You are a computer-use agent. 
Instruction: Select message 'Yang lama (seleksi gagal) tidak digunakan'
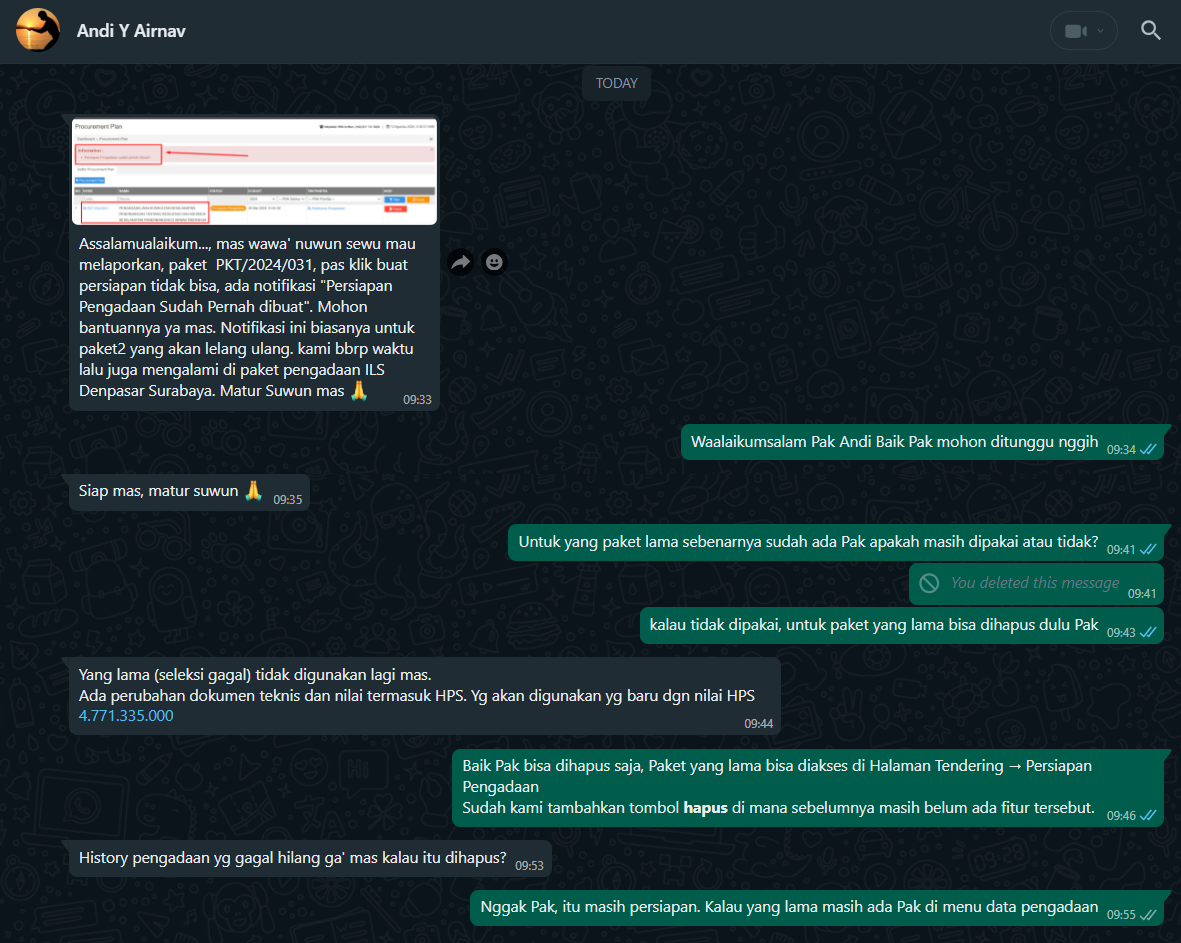(425, 696)
